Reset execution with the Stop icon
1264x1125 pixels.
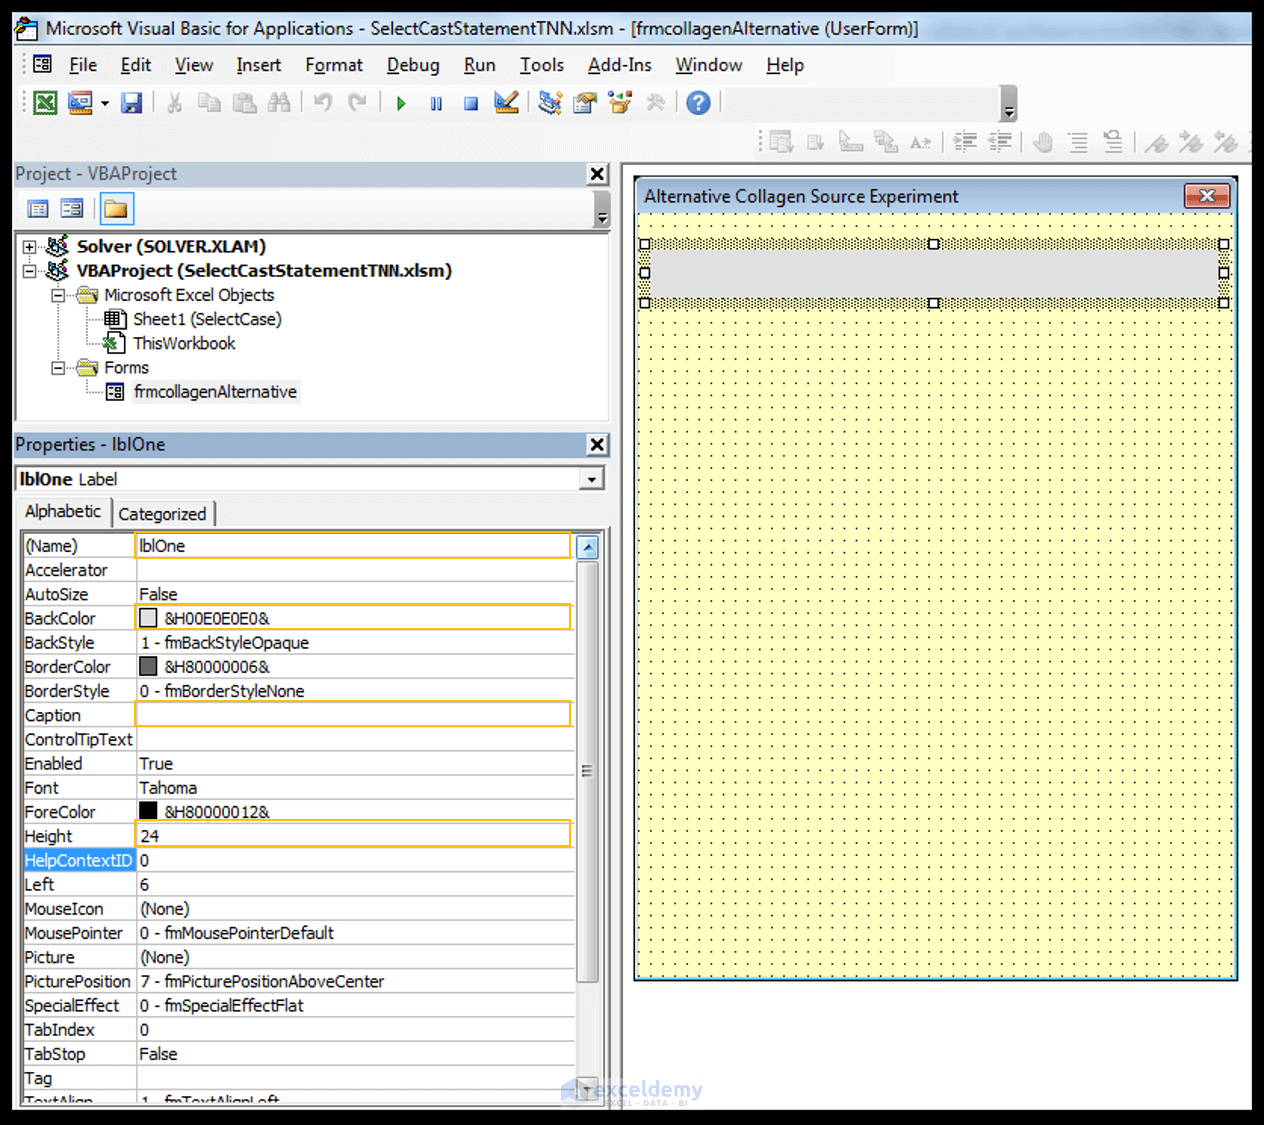[470, 103]
